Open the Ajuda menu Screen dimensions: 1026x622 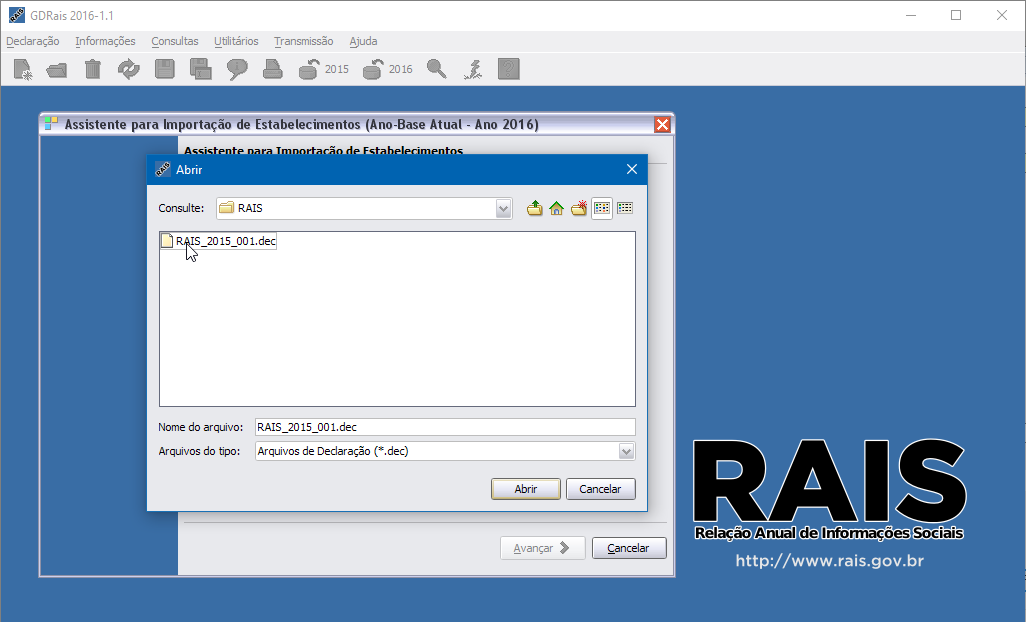click(363, 41)
